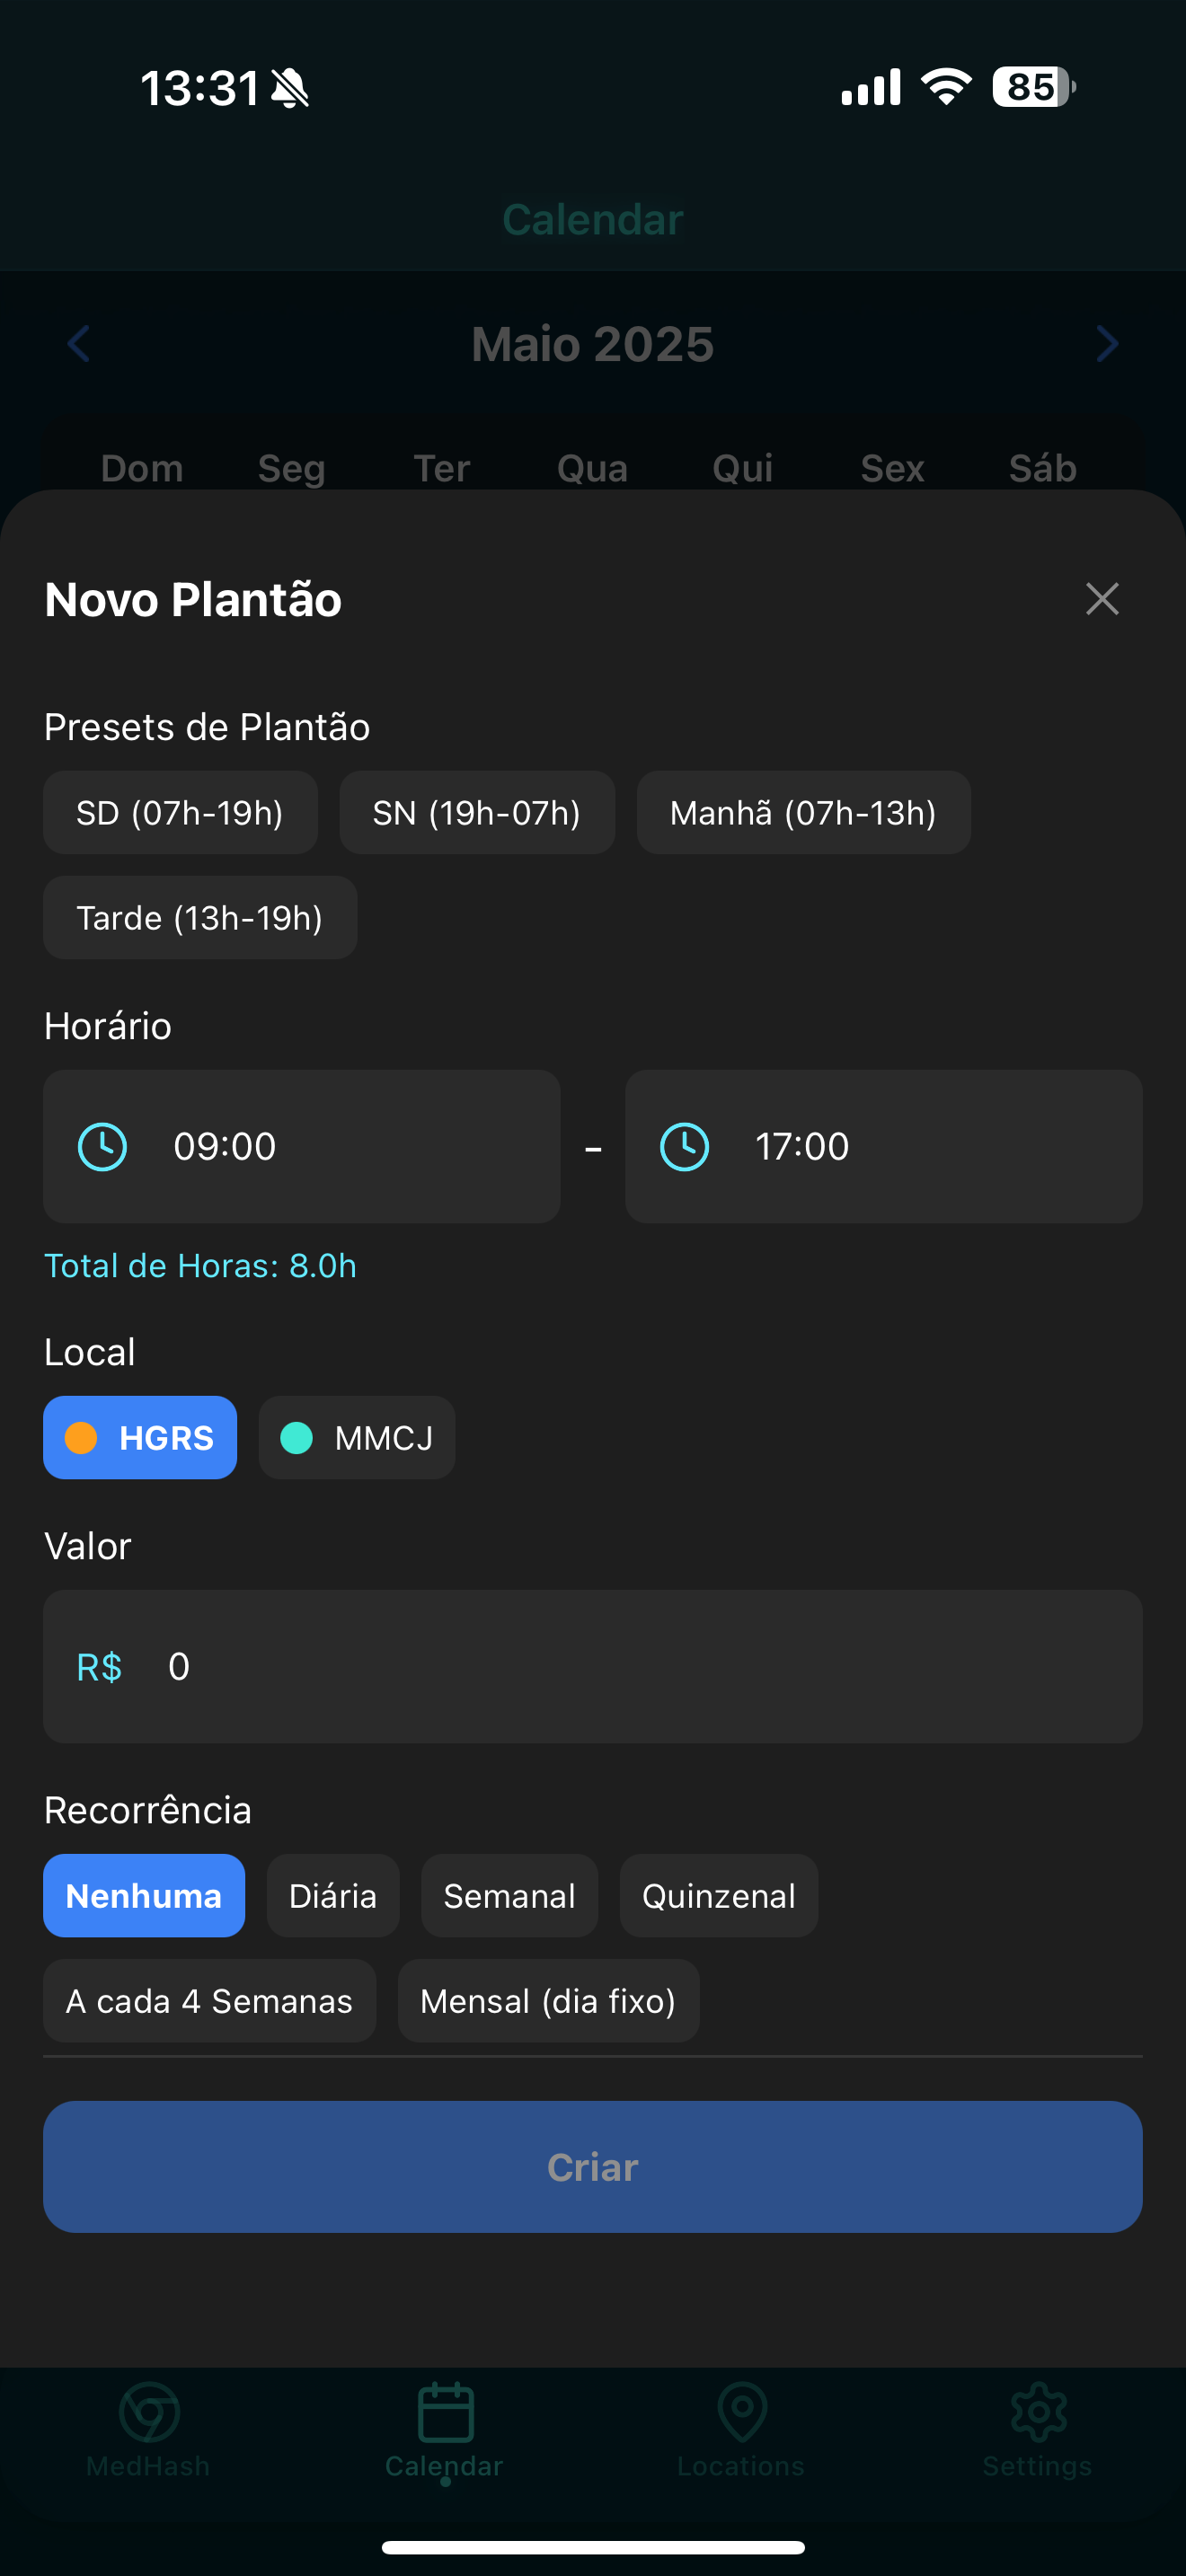Apply the SN (19h-07h) preset
Image resolution: width=1186 pixels, height=2576 pixels.
pos(477,813)
